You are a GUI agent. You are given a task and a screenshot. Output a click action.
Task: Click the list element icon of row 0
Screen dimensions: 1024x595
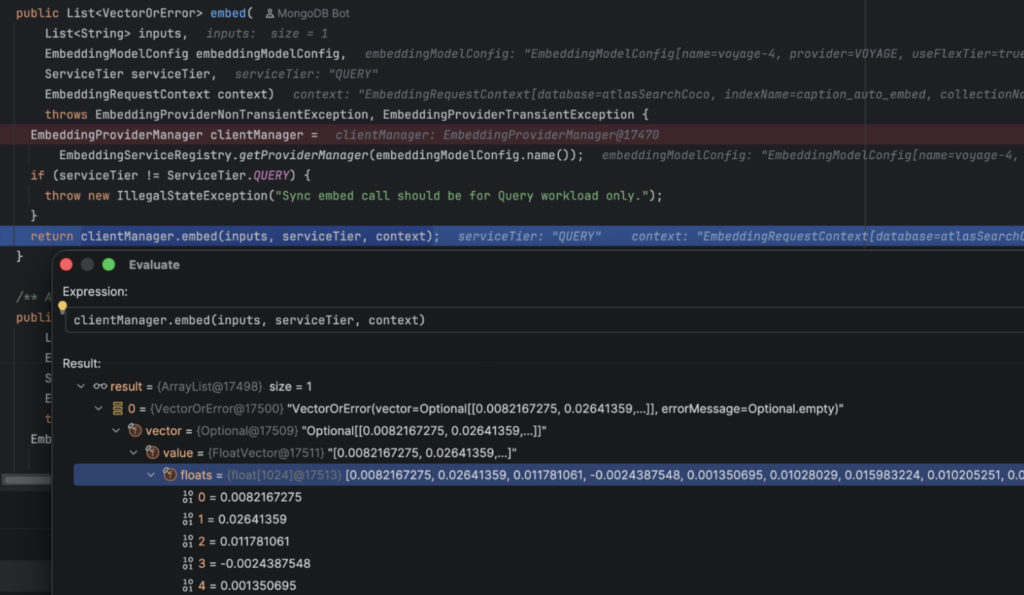(x=118, y=409)
